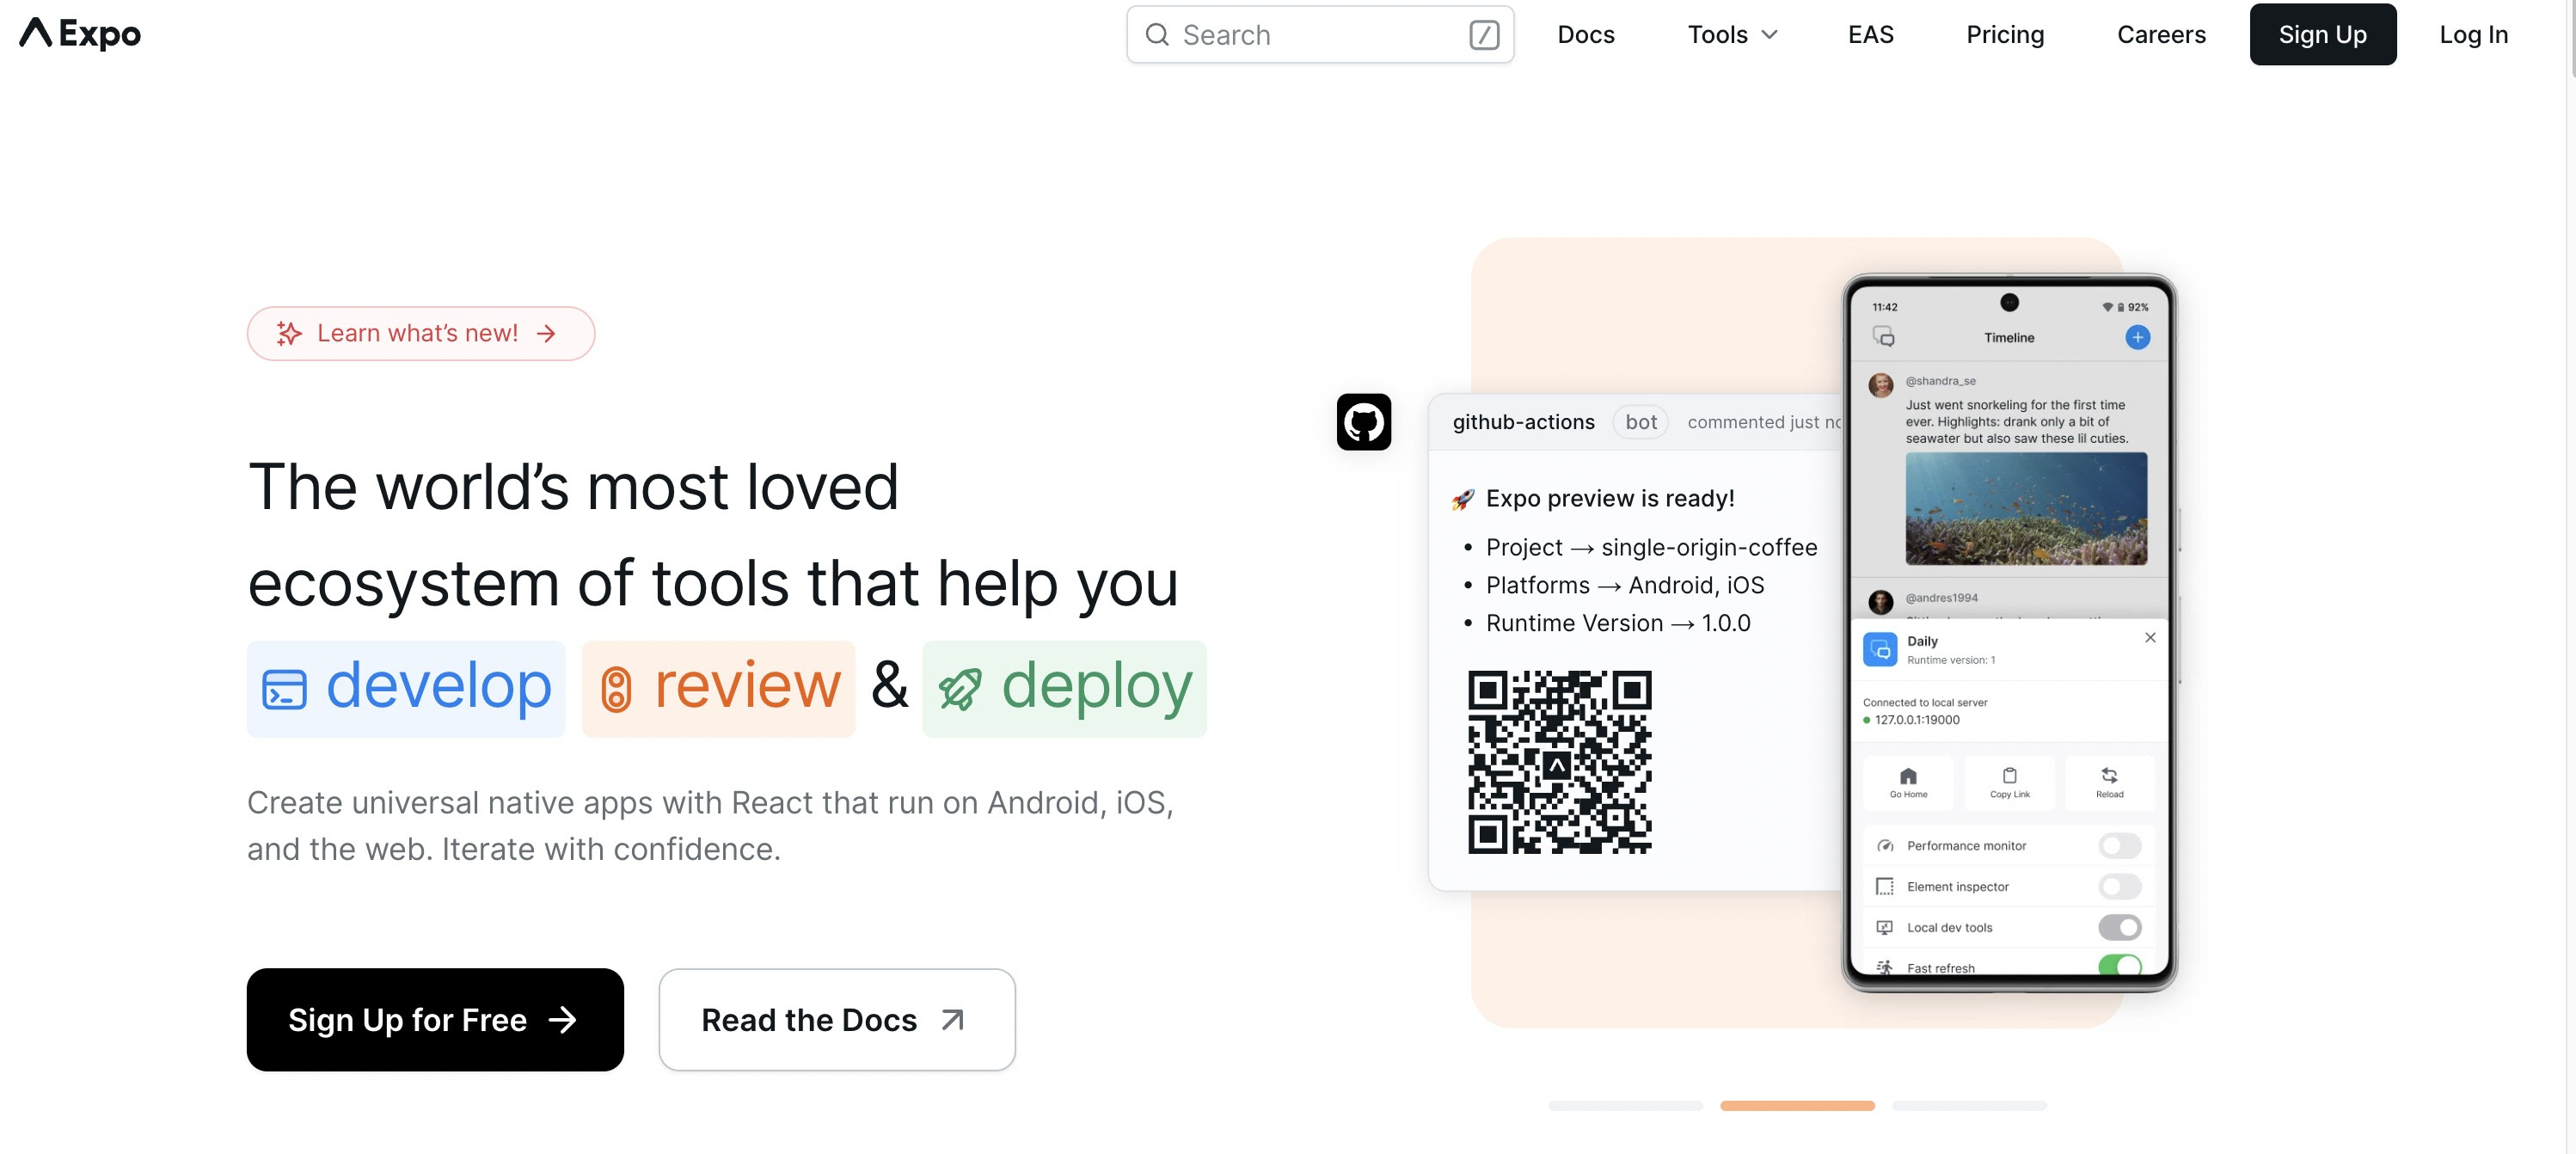Select the develop highlighted word
This screenshot has height=1154, width=2576.
[x=406, y=688]
